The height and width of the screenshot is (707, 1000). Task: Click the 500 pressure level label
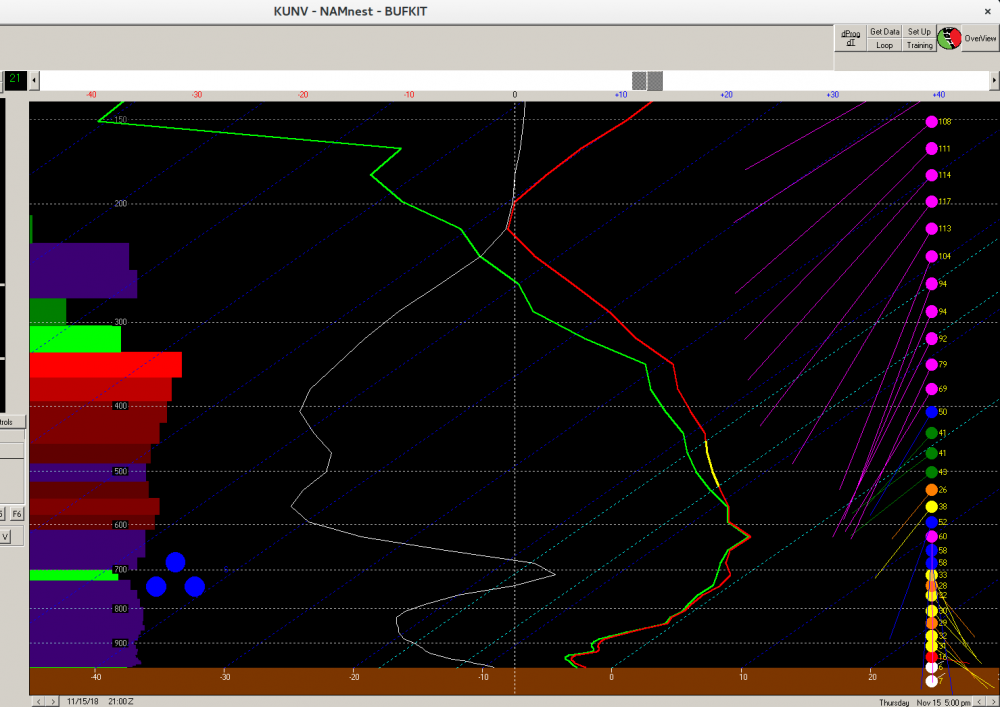pos(120,472)
